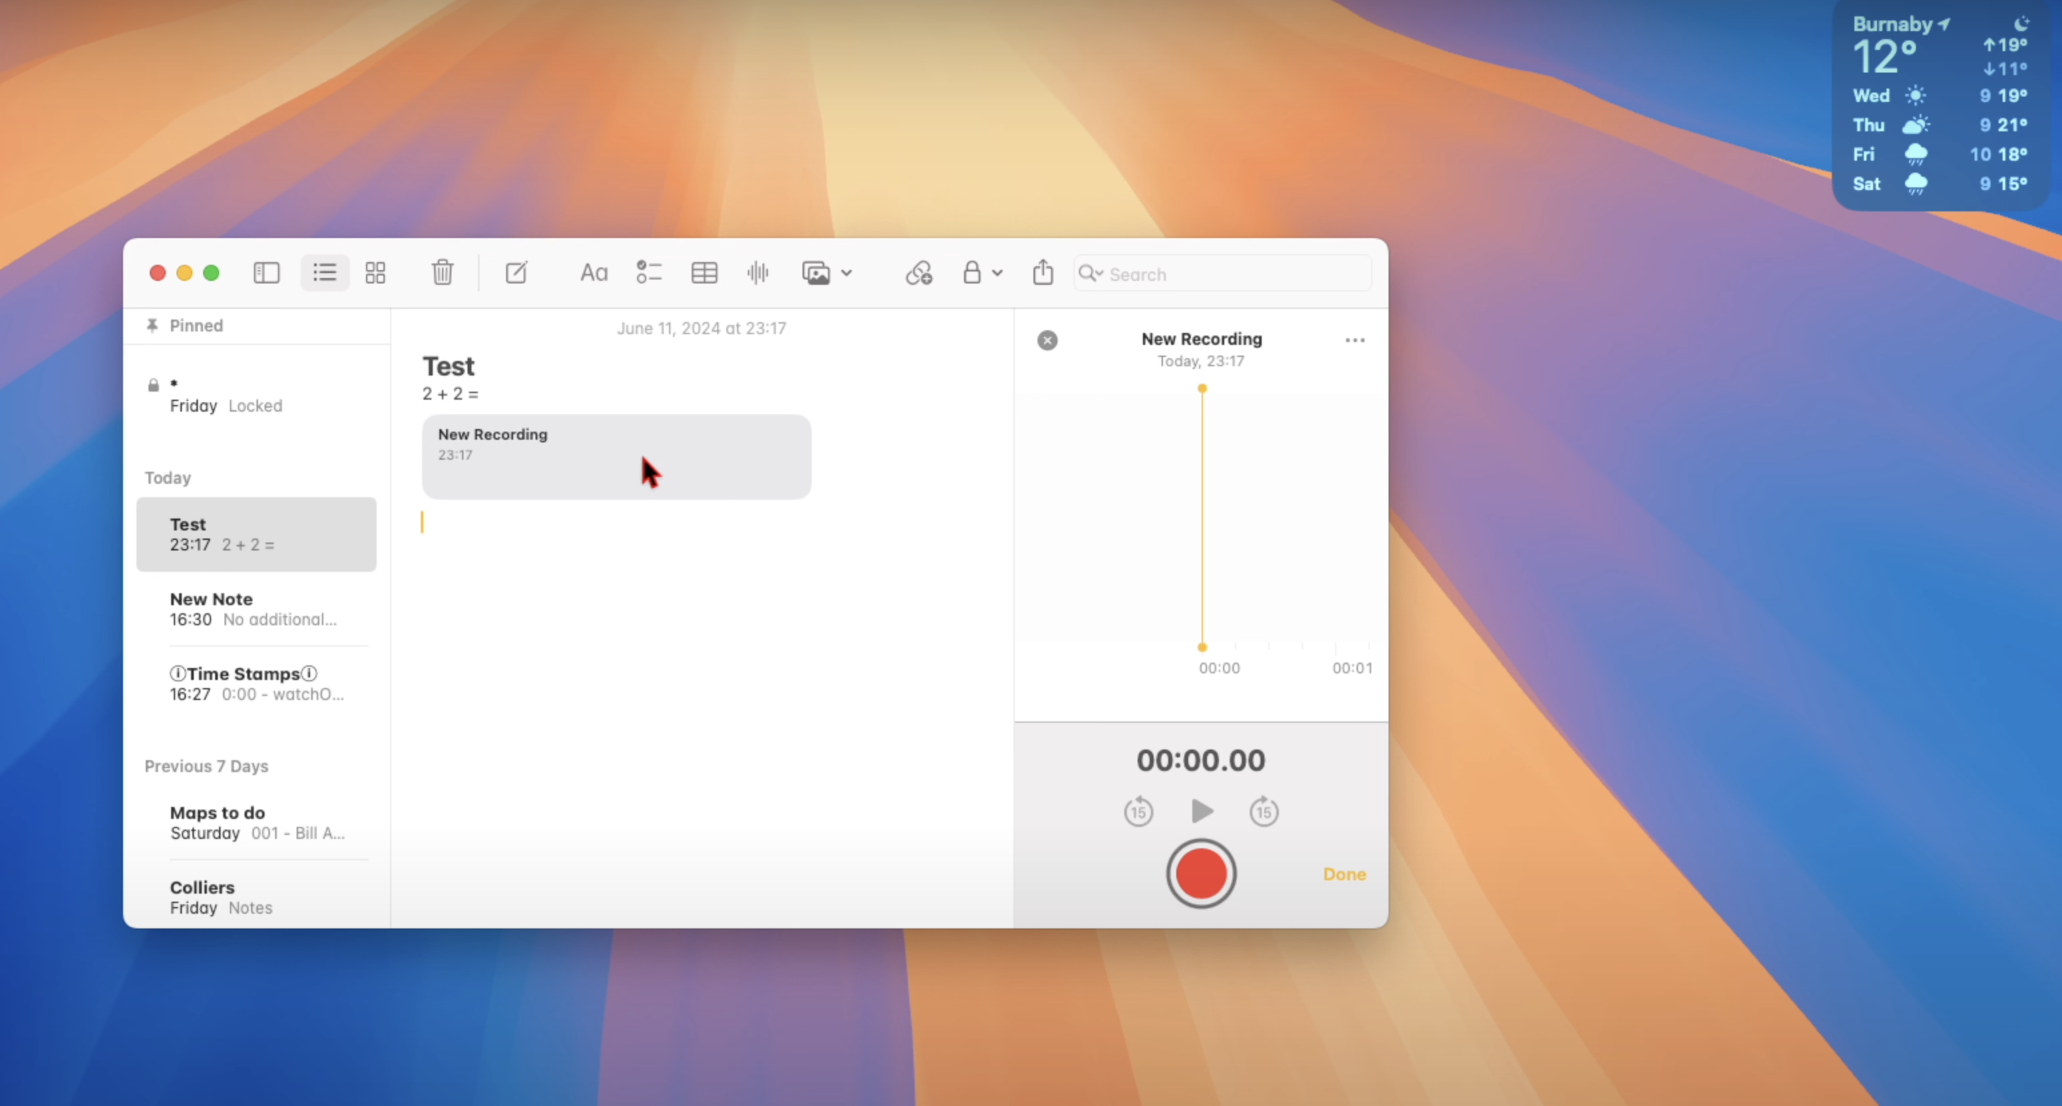Skip forward 15 seconds in the recording

(x=1264, y=811)
